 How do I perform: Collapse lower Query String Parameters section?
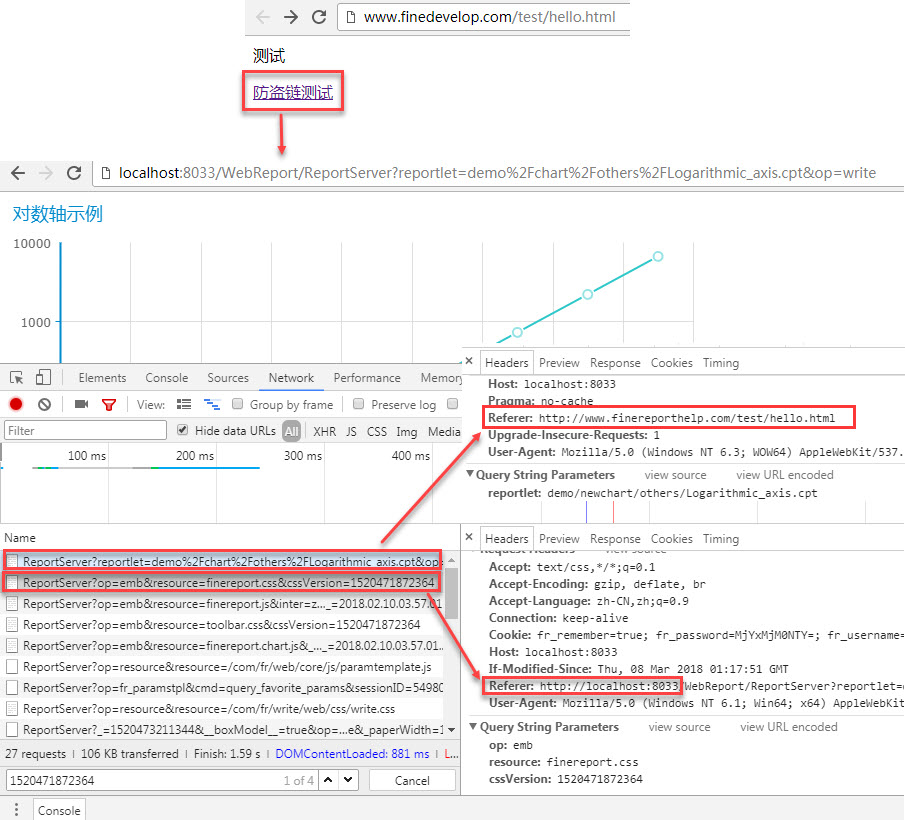click(x=473, y=726)
